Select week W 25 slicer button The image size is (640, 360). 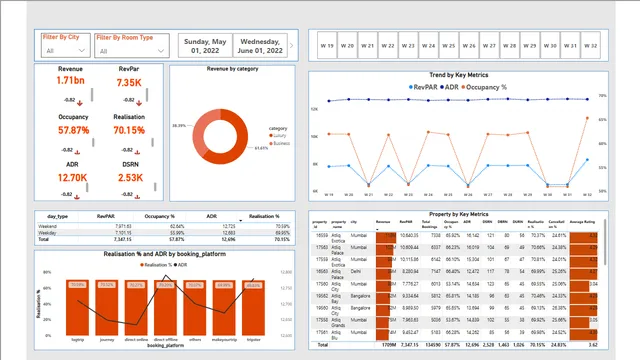click(449, 45)
